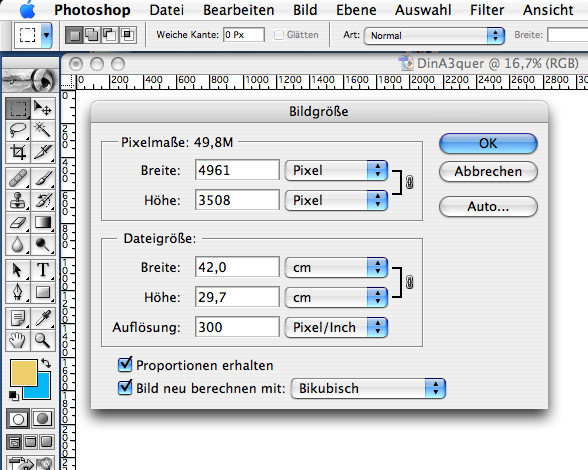Open Dateigröße Breite cm dropdown
Viewport: 588px width, 470px height.
click(336, 267)
